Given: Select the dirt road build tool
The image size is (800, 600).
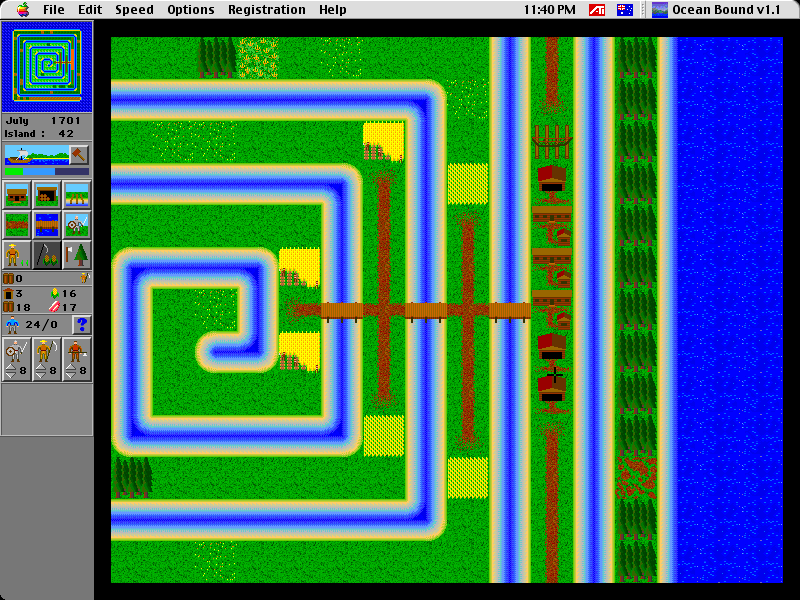Looking at the screenshot, I should pyautogui.click(x=17, y=224).
